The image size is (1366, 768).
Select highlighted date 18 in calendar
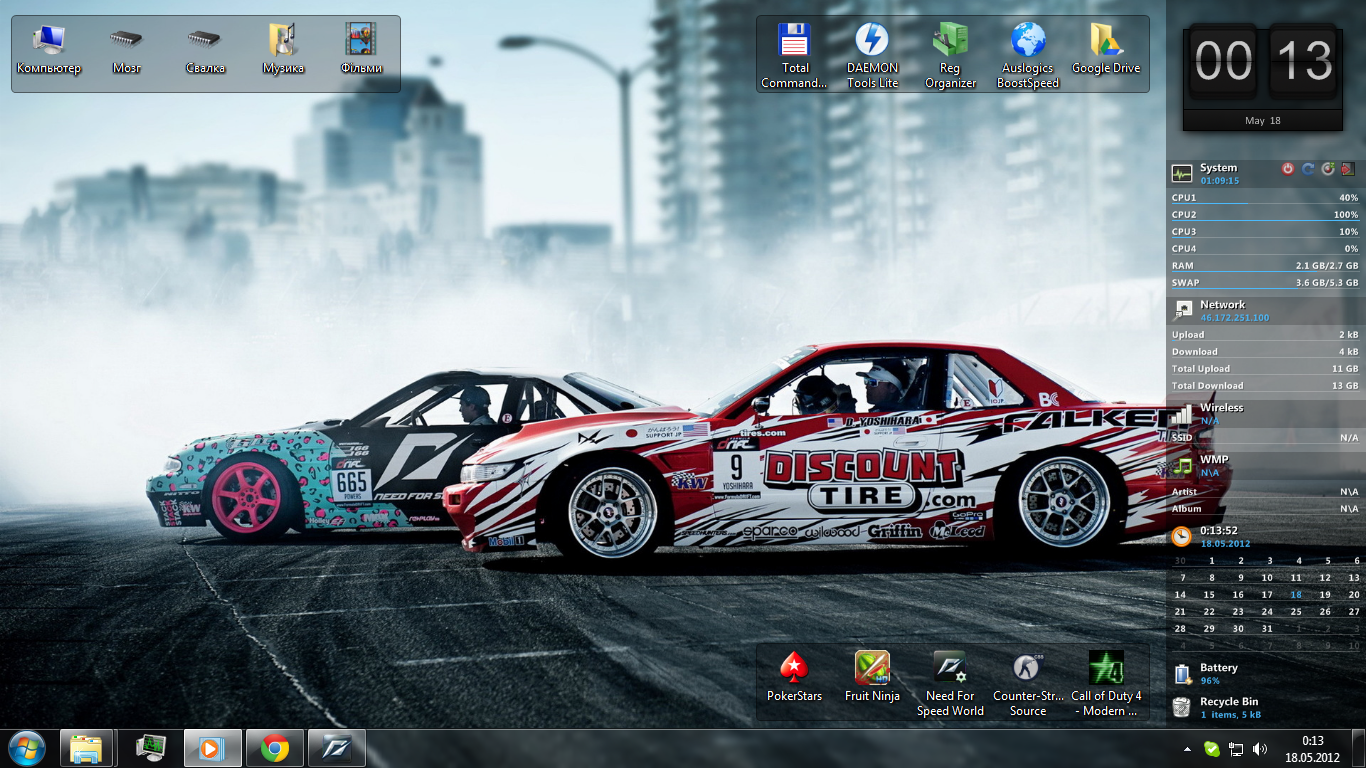pyautogui.click(x=1296, y=595)
